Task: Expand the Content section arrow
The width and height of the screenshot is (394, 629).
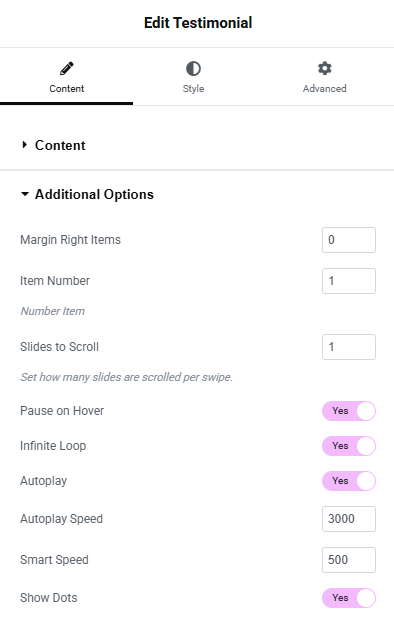Action: (x=24, y=145)
